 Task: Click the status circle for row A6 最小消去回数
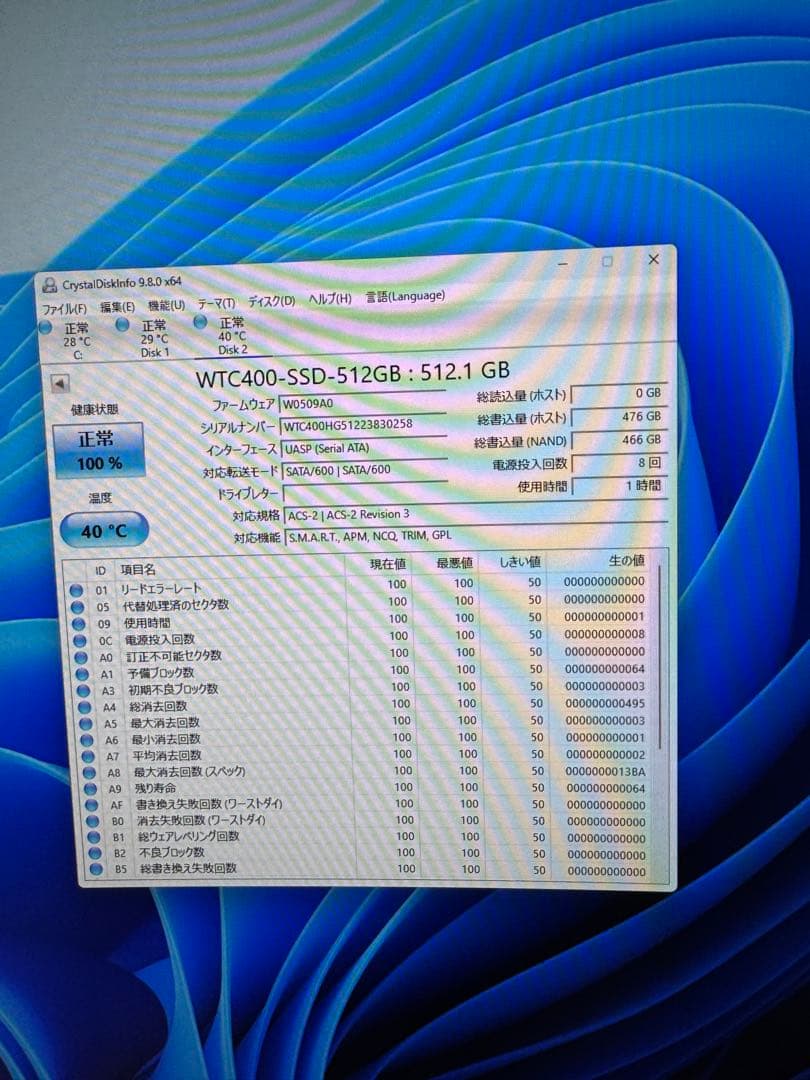click(87, 740)
